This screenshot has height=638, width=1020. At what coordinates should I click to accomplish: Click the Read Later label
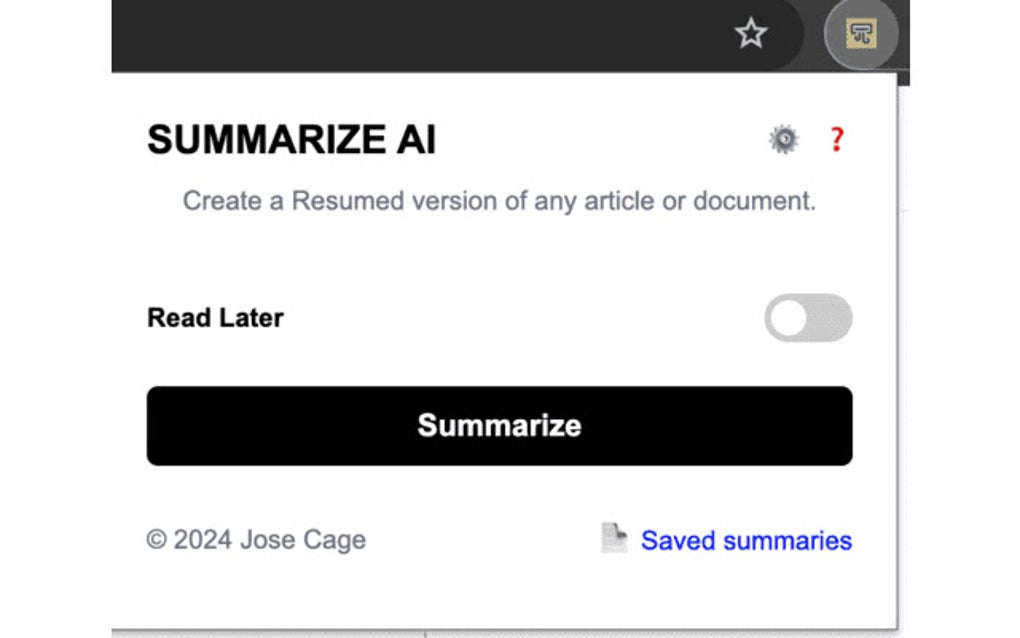(x=216, y=317)
